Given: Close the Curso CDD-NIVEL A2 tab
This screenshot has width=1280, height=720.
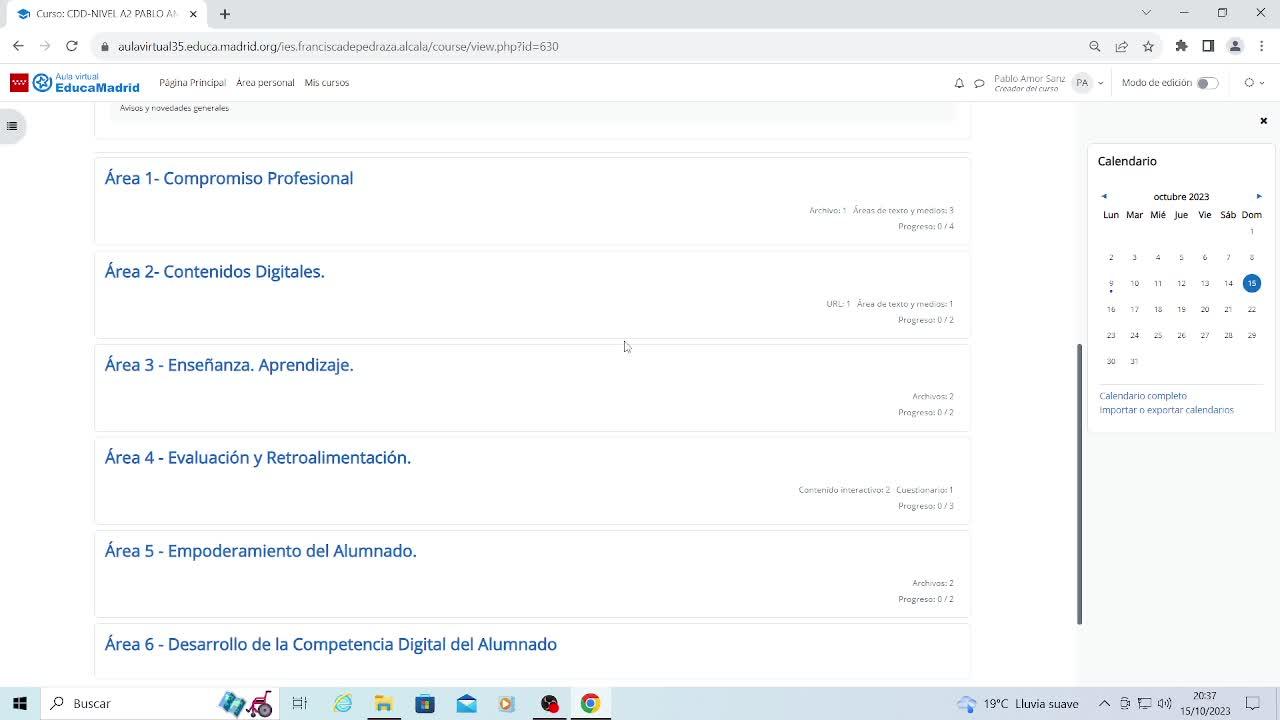Looking at the screenshot, I should [x=193, y=14].
